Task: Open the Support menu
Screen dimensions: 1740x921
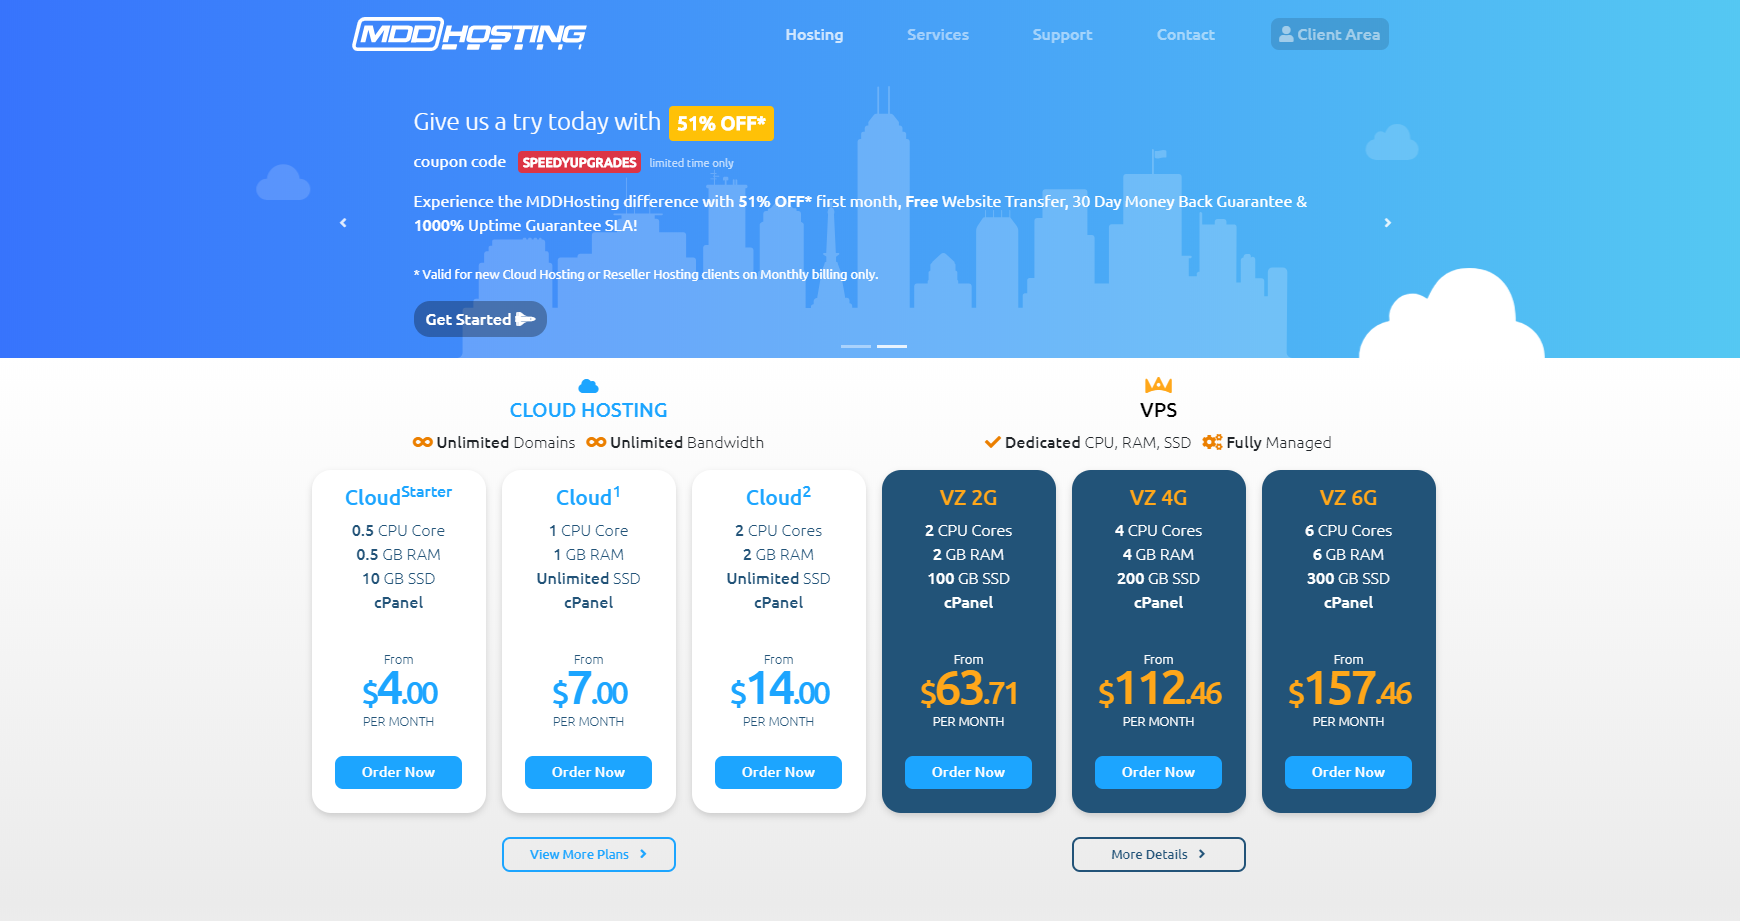Action: [x=1062, y=35]
